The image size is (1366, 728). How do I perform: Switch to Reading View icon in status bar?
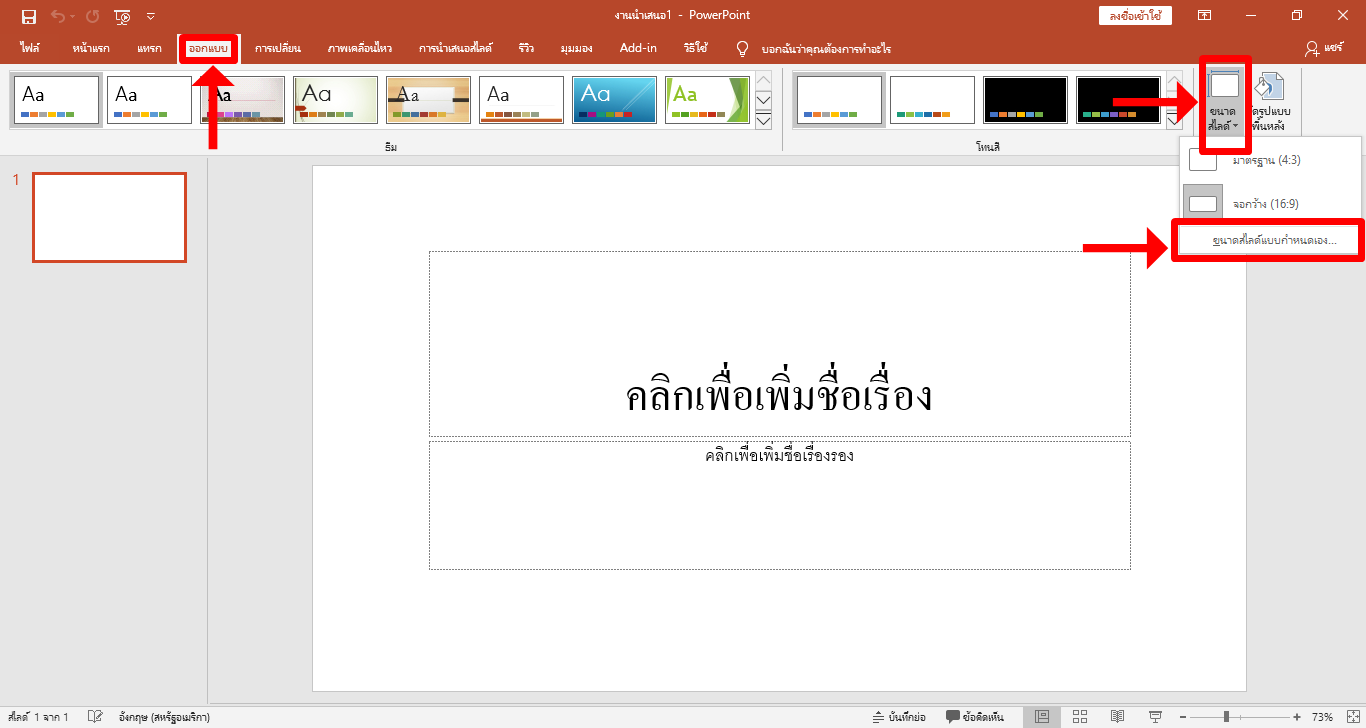tap(1117, 716)
